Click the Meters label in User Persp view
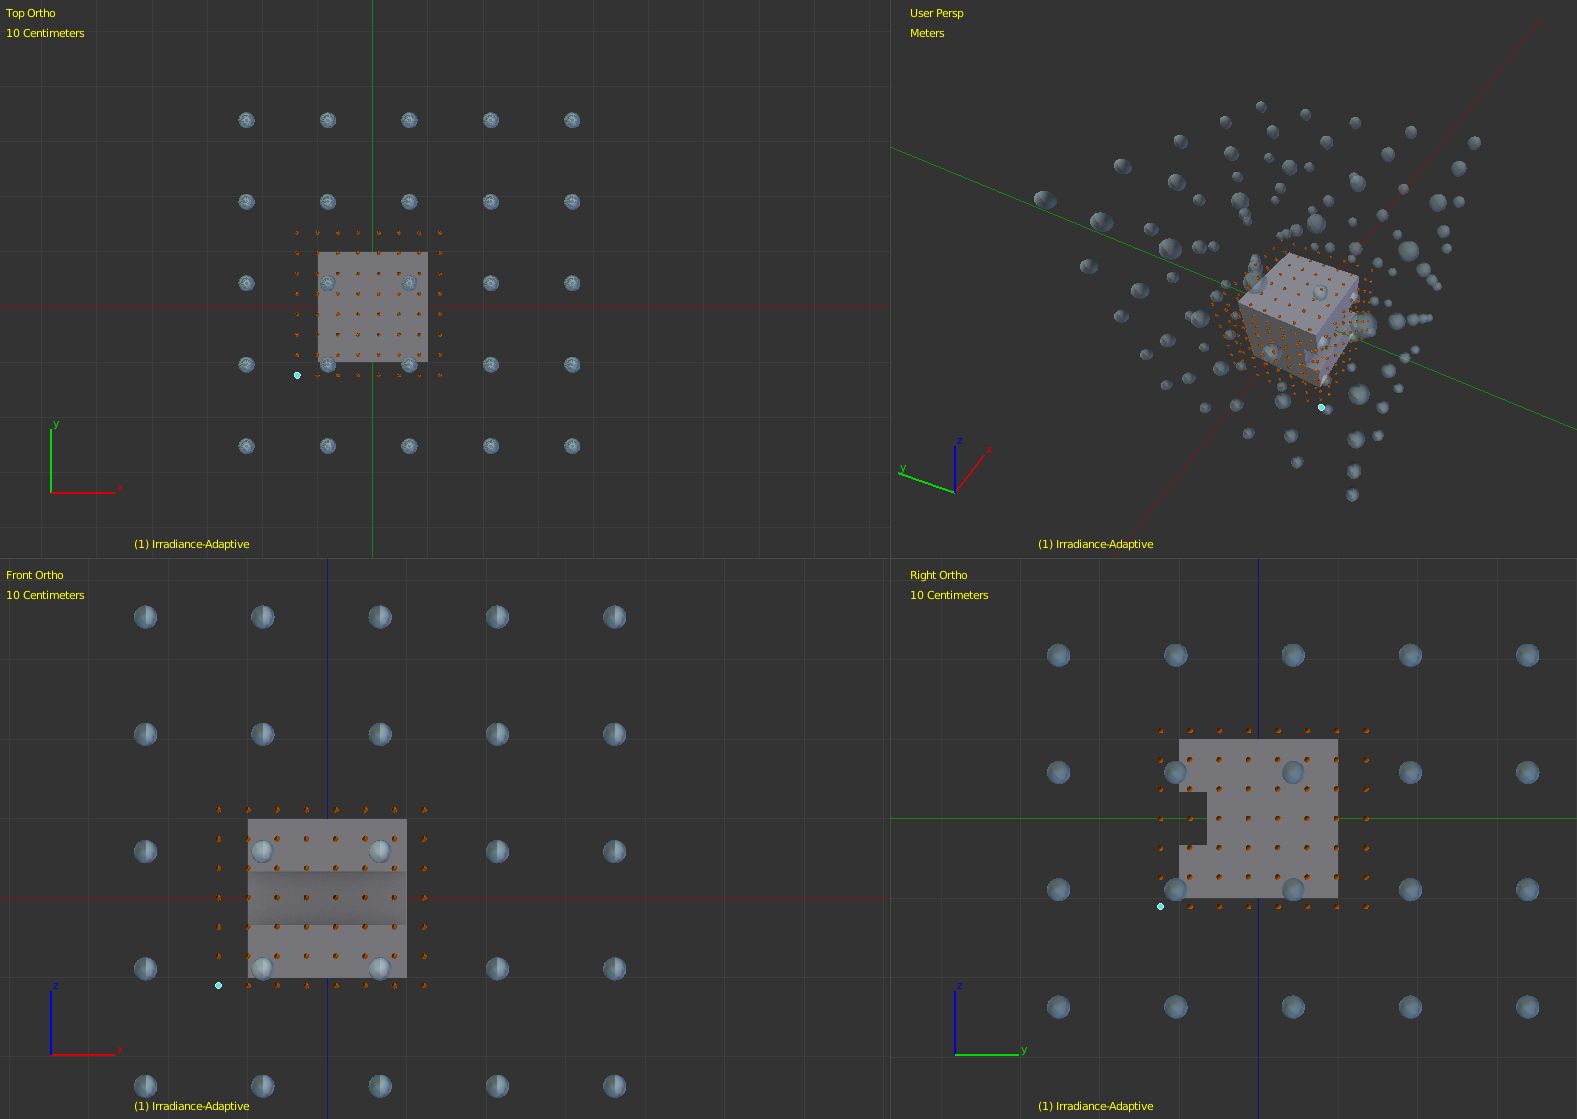1577x1119 pixels. (x=927, y=33)
